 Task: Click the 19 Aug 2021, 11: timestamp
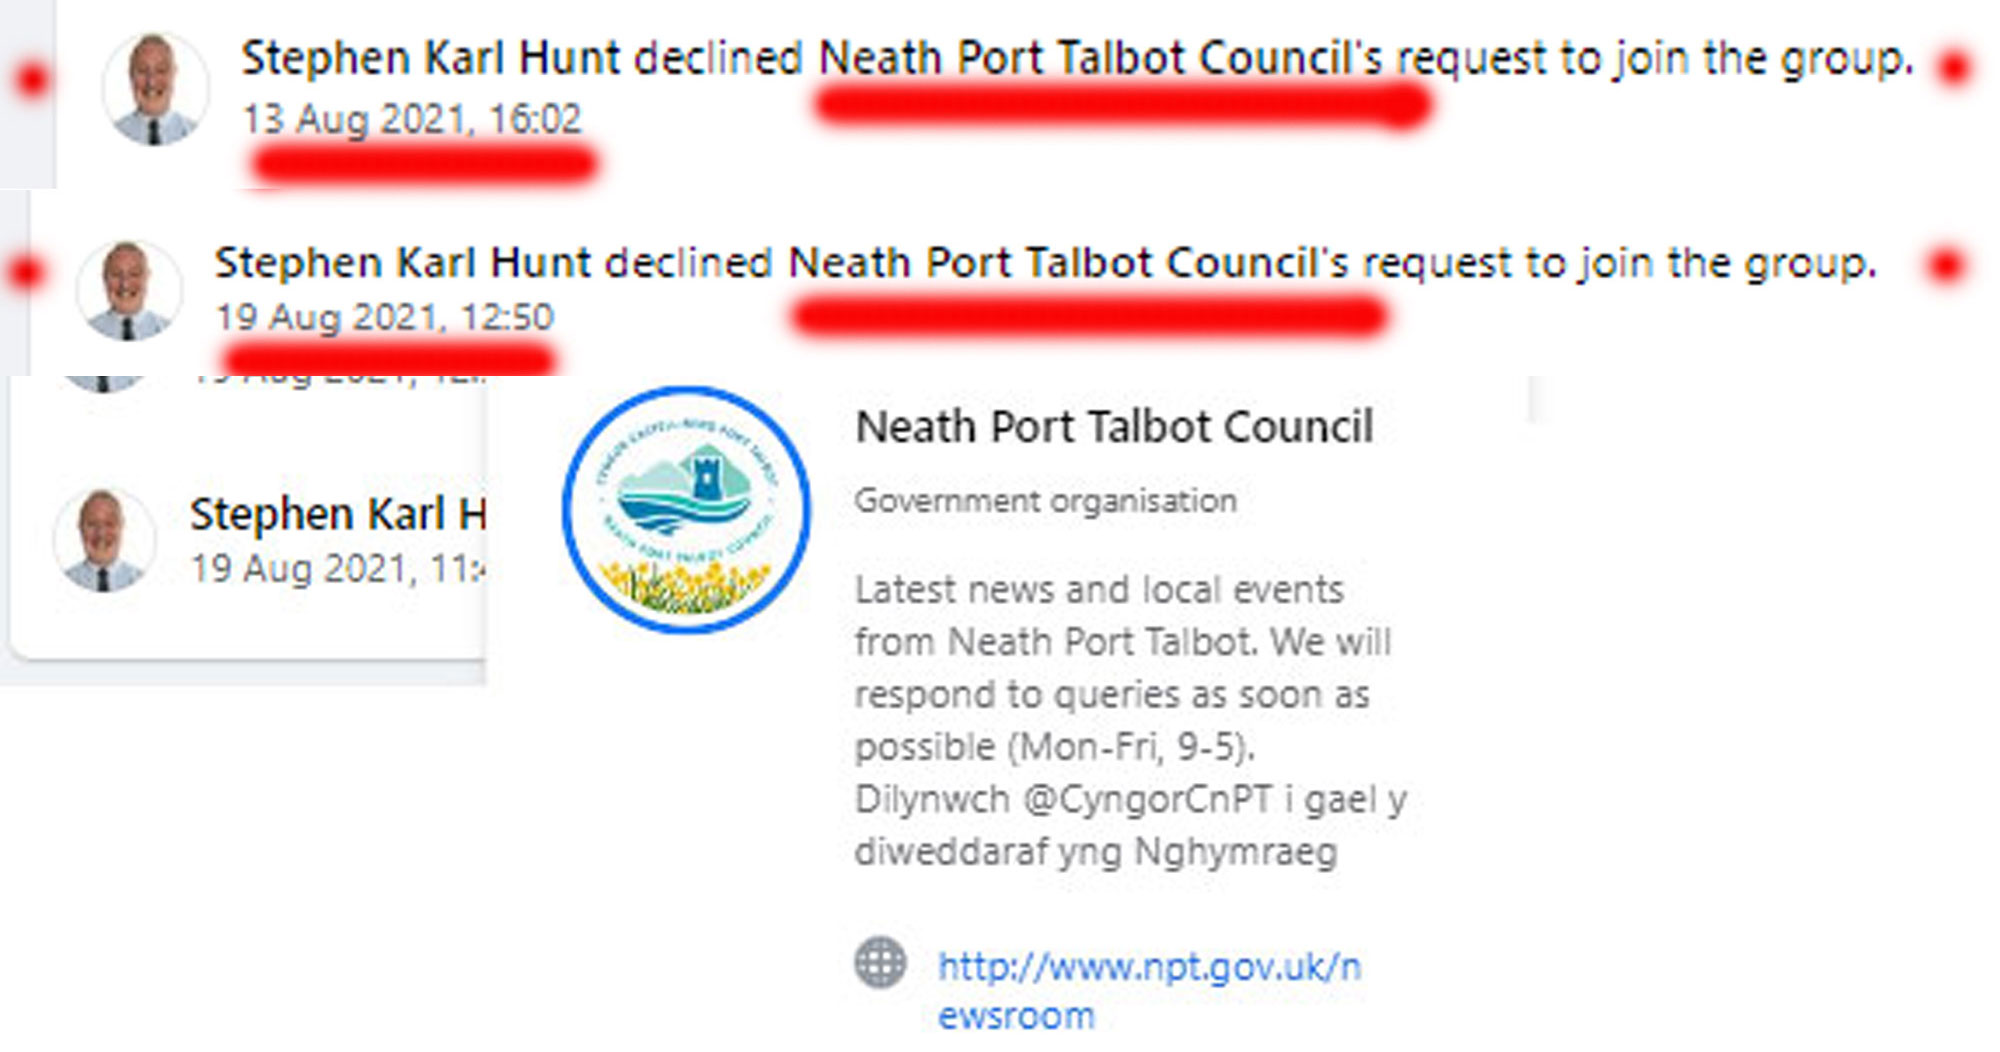[x=337, y=568]
